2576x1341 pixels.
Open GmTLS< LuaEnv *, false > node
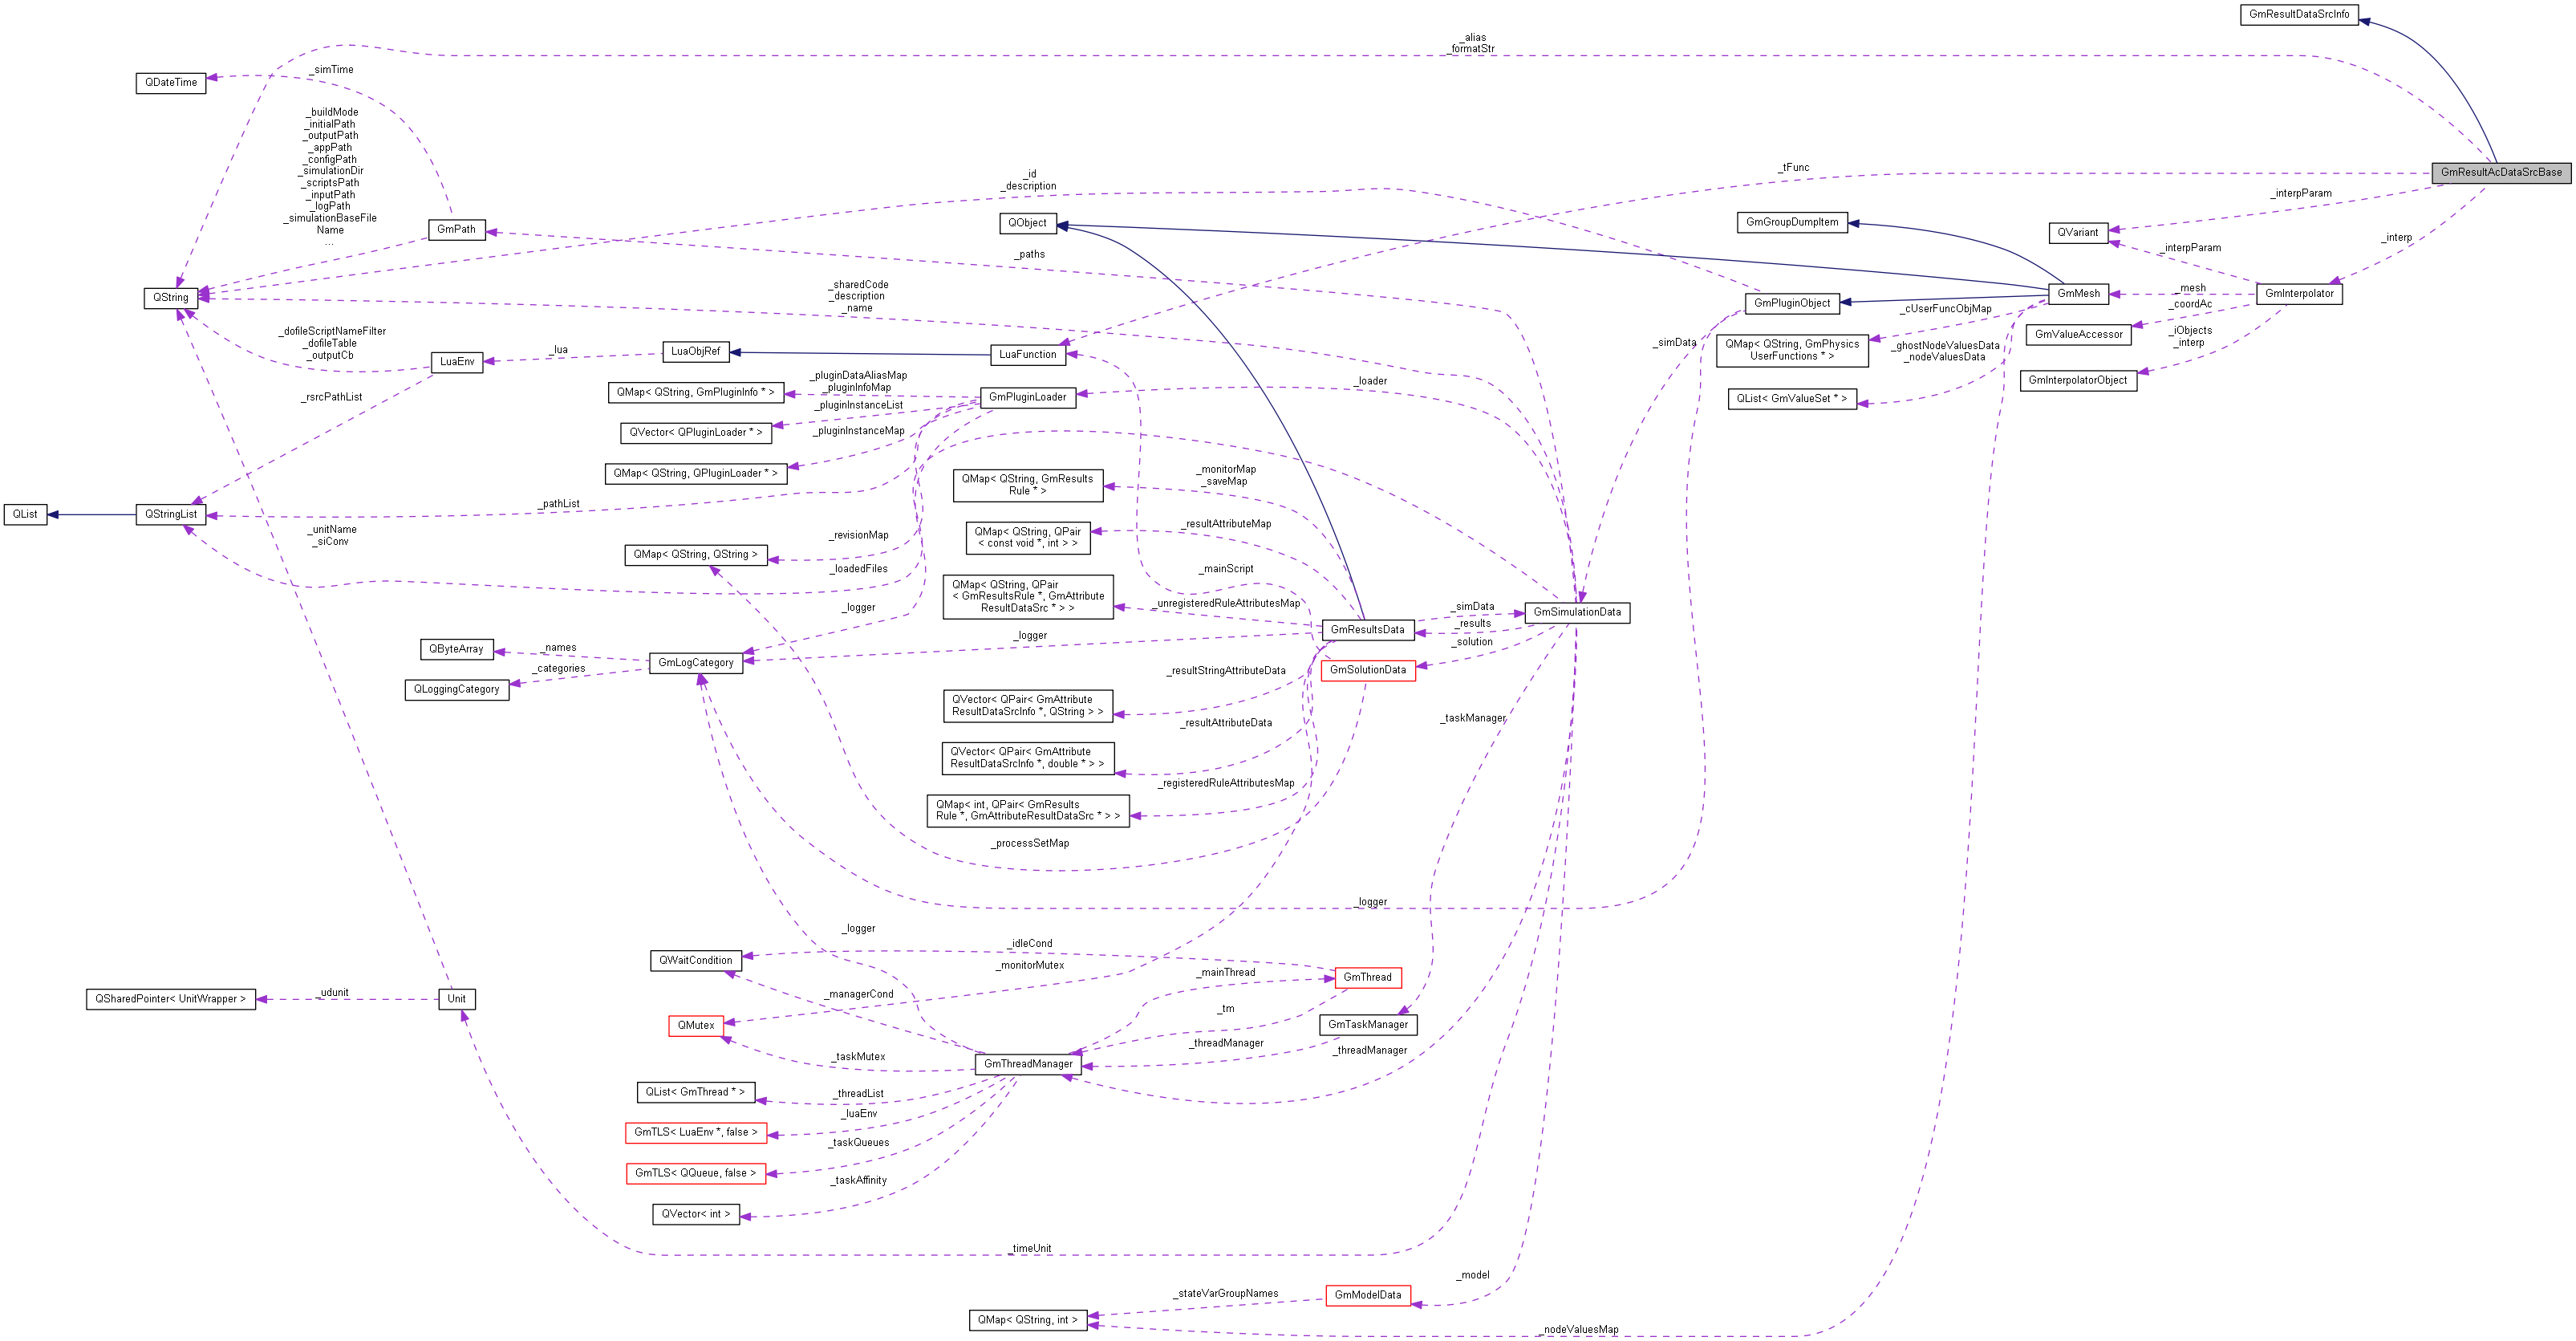[695, 1133]
